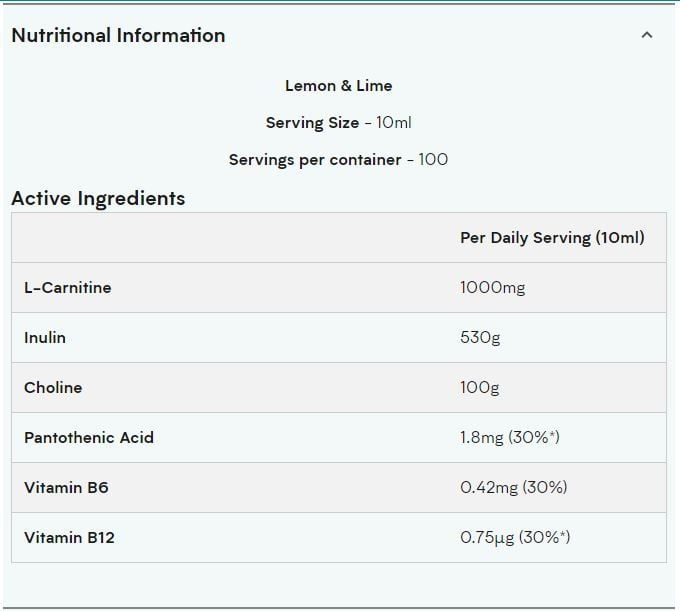Click the Nutritional Information heading

pos(118,35)
